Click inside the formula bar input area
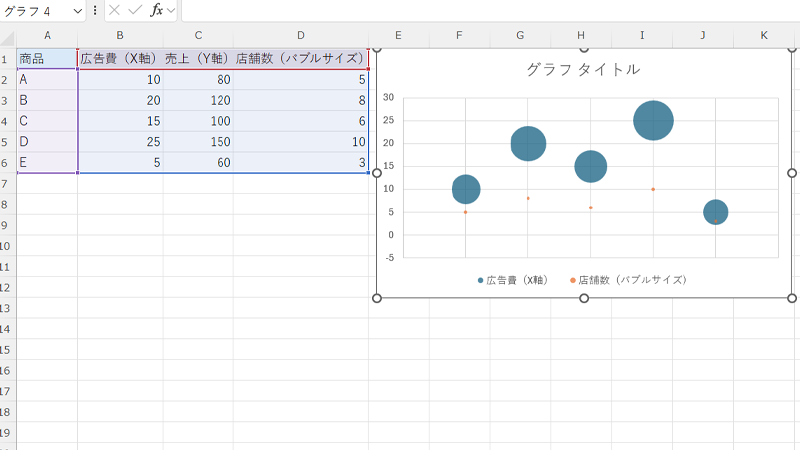800x450 pixels. tap(480, 10)
